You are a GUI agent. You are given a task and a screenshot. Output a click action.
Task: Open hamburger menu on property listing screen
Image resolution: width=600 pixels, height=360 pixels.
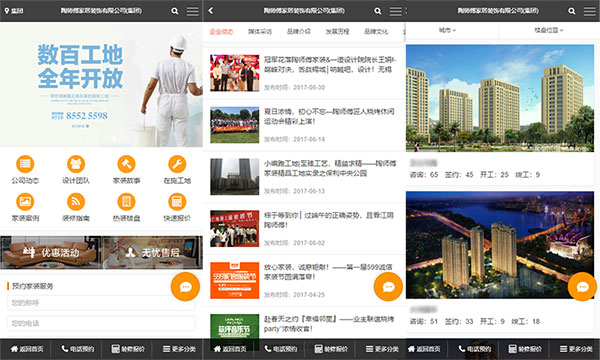coord(590,11)
